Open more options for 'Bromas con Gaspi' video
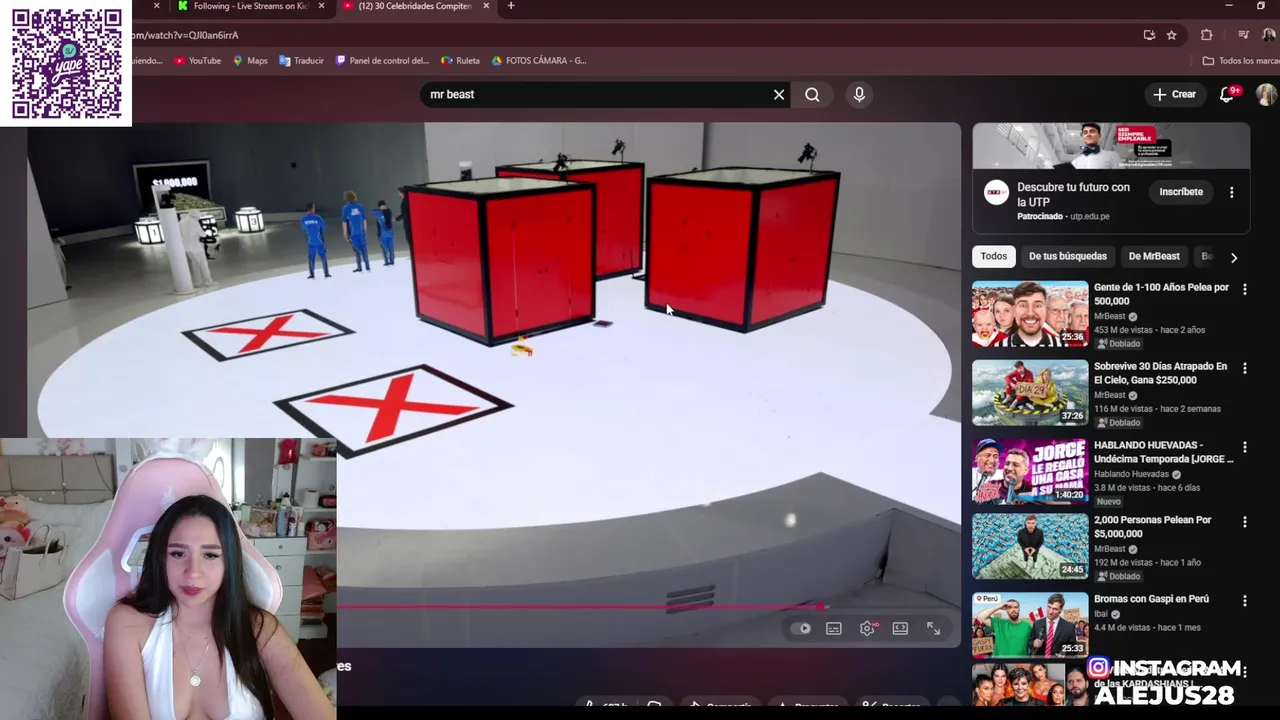Screen dimensions: 1280x720 1245,601
